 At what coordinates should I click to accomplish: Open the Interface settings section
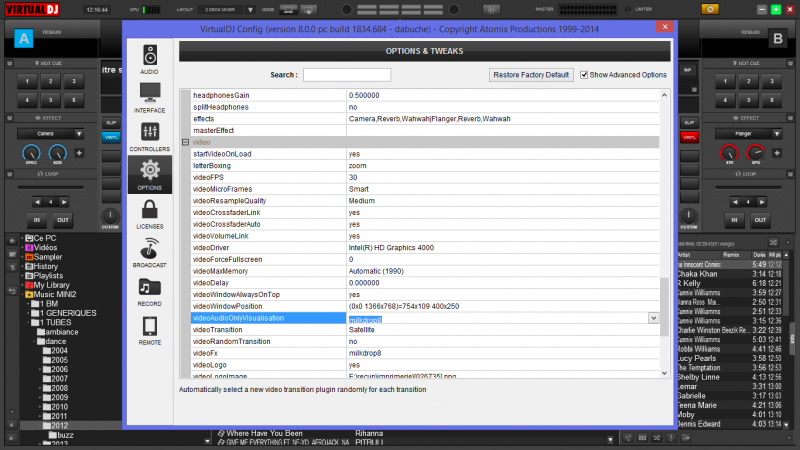tap(149, 98)
